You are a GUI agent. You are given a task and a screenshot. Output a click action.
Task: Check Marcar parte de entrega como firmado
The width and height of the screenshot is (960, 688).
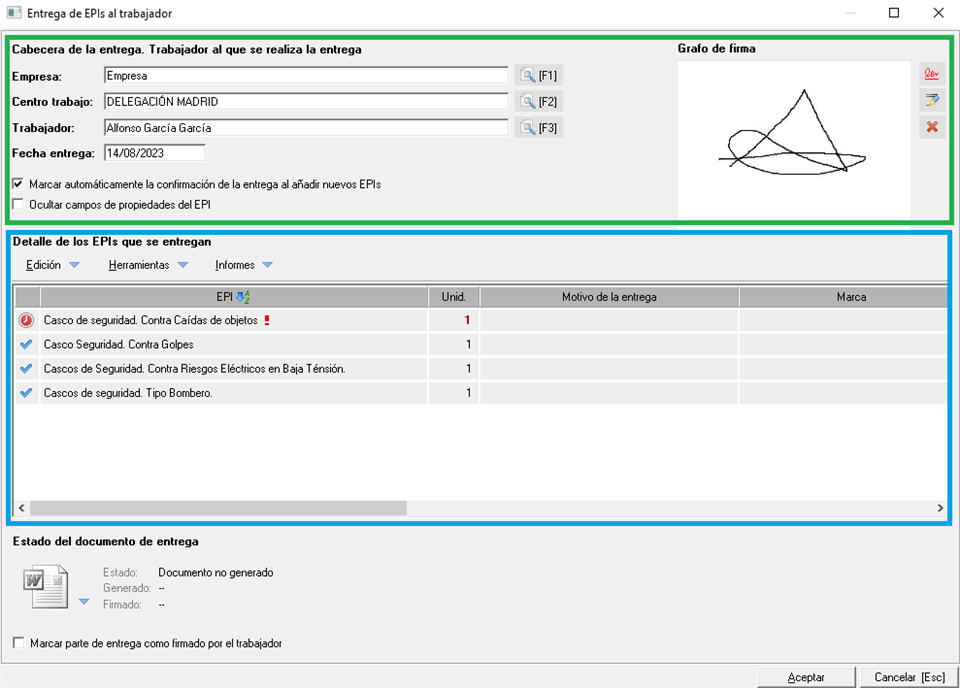pyautogui.click(x=19, y=643)
